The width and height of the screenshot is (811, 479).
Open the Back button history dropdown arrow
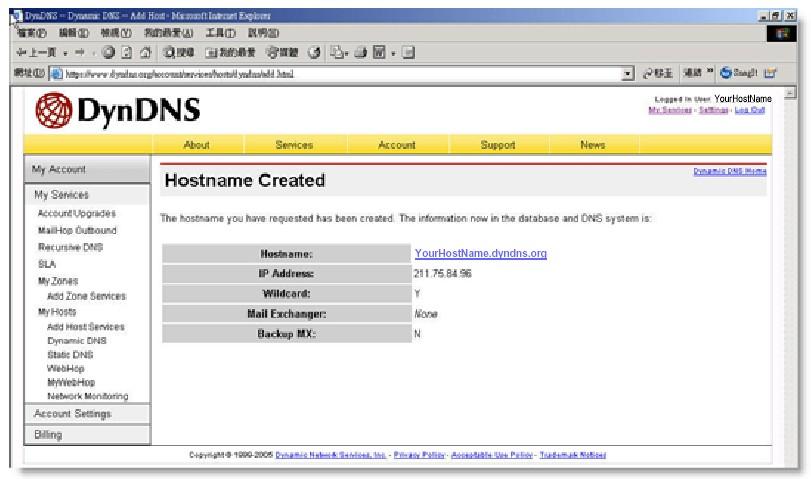tap(65, 53)
